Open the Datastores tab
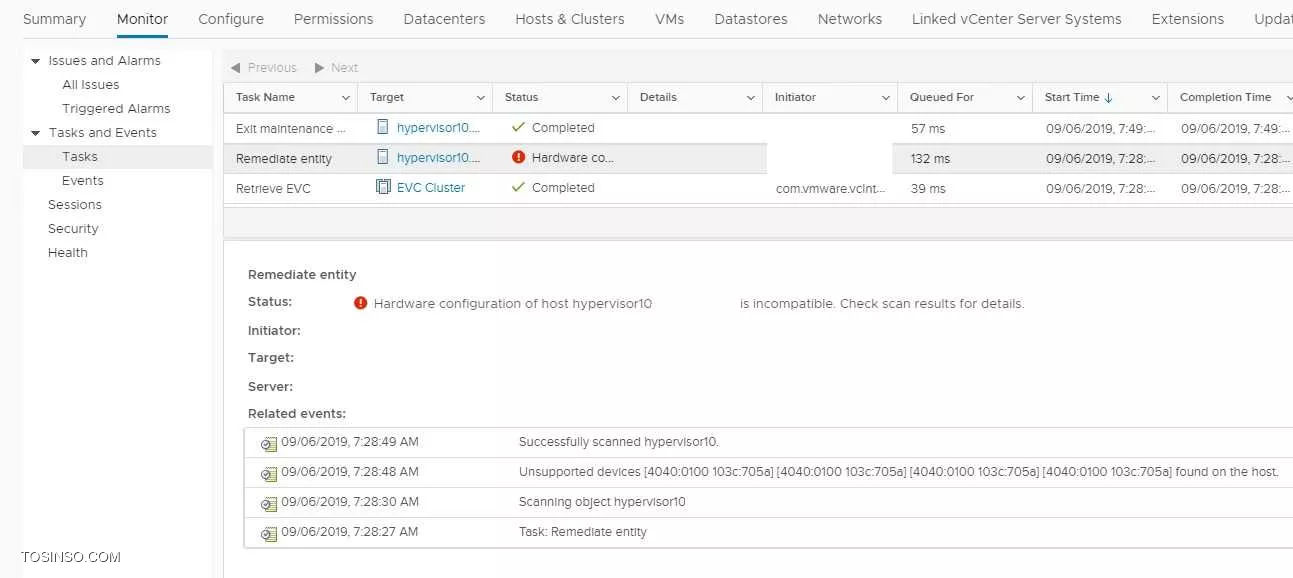This screenshot has height=578, width=1293. pyautogui.click(x=751, y=19)
